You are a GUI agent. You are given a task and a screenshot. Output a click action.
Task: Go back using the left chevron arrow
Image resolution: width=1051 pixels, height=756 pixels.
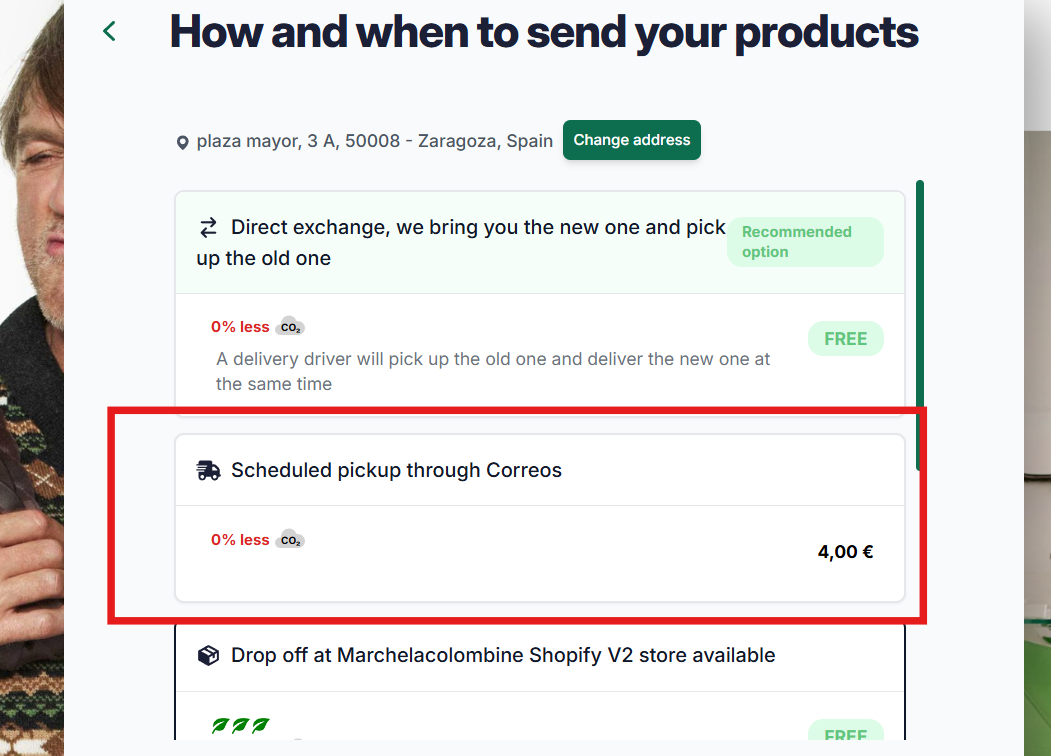109,31
